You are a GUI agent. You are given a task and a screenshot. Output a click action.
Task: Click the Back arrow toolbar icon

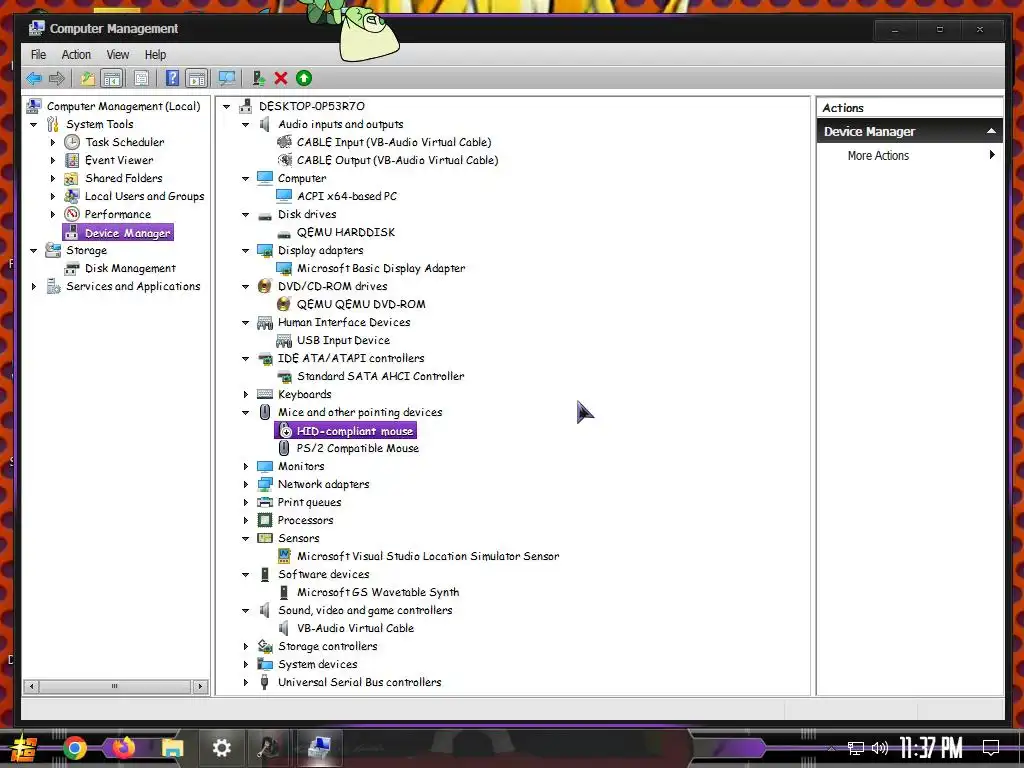(x=34, y=79)
